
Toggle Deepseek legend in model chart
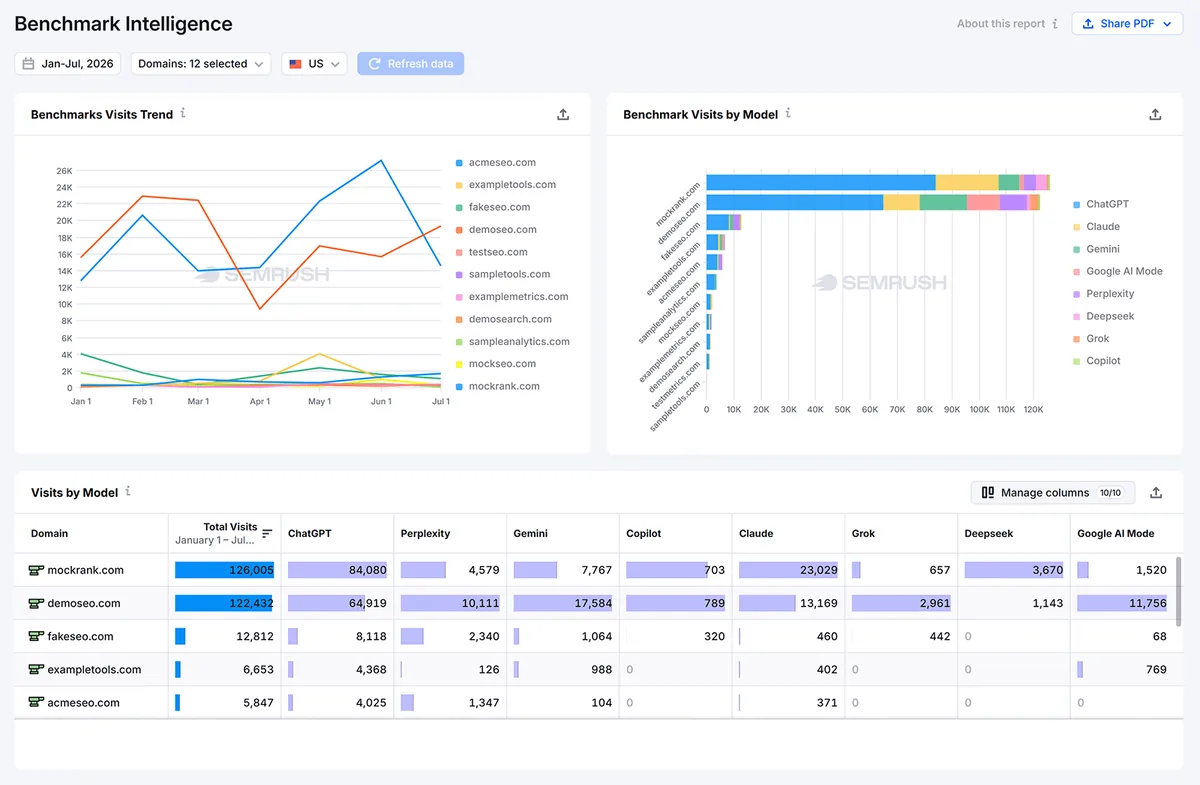tap(1103, 316)
